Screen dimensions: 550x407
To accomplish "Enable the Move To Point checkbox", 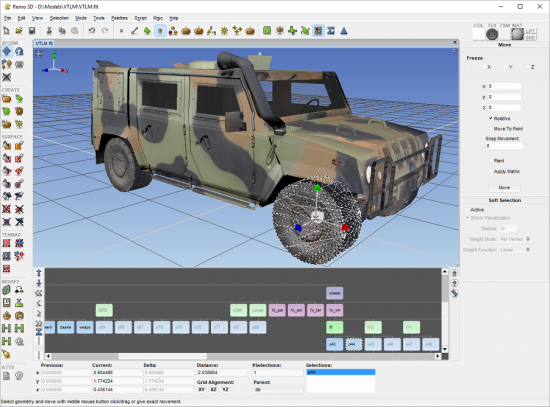I will [491, 129].
